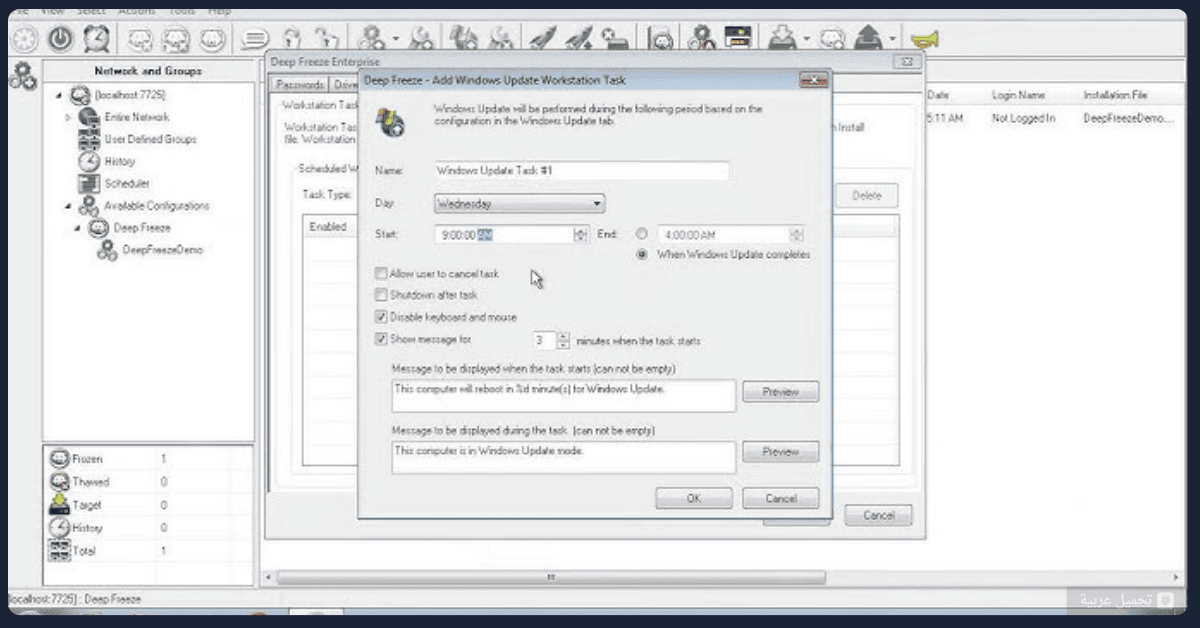Select When Windows Update completes radio

pyautogui.click(x=642, y=254)
